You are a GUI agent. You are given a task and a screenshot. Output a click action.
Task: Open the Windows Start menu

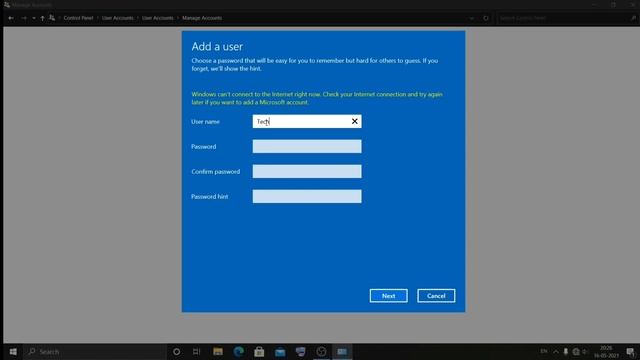click(13, 351)
